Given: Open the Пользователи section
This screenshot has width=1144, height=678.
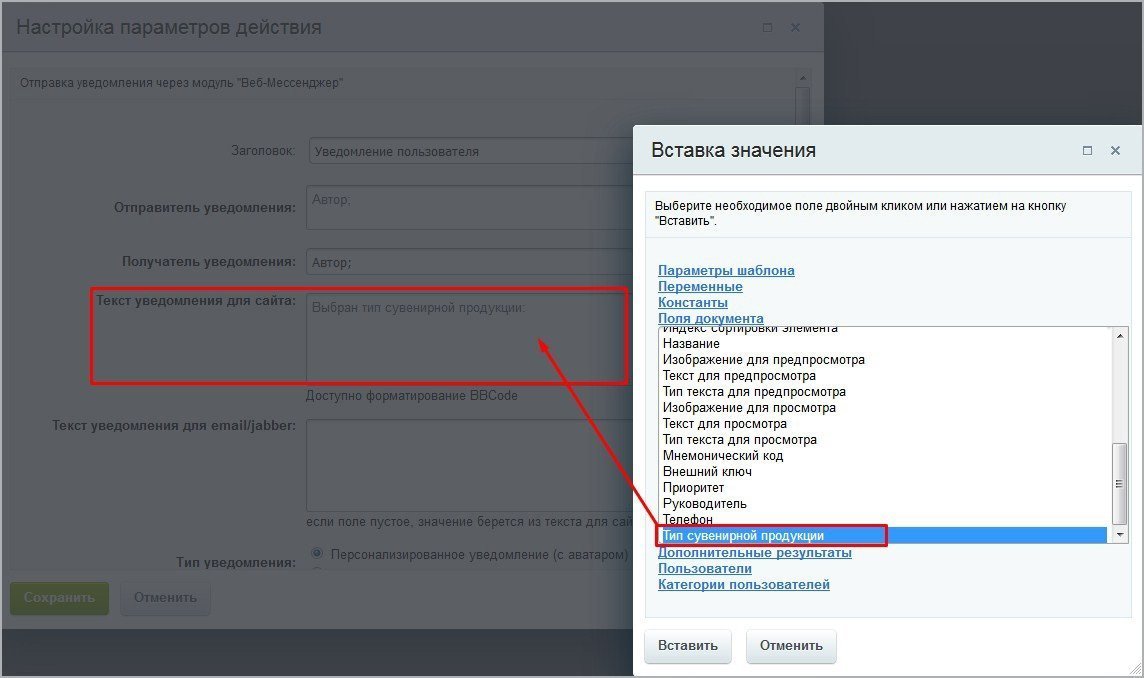Looking at the screenshot, I should point(704,568).
